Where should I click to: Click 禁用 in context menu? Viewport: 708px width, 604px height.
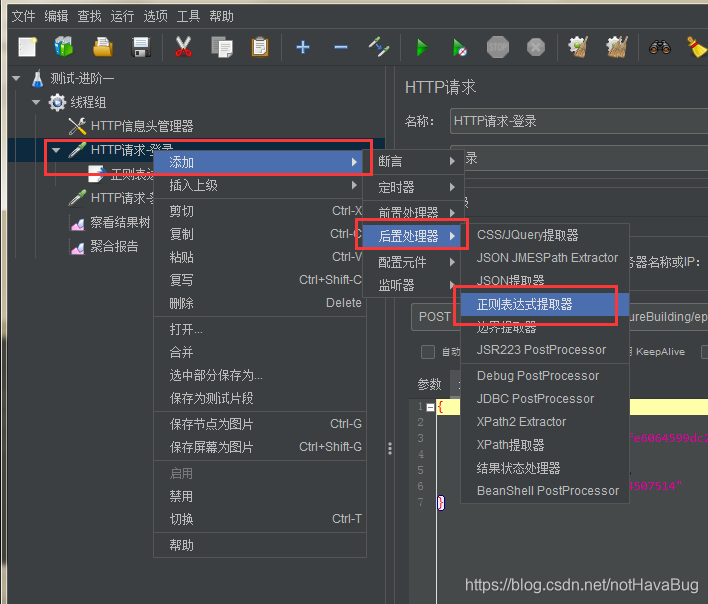tap(259, 496)
